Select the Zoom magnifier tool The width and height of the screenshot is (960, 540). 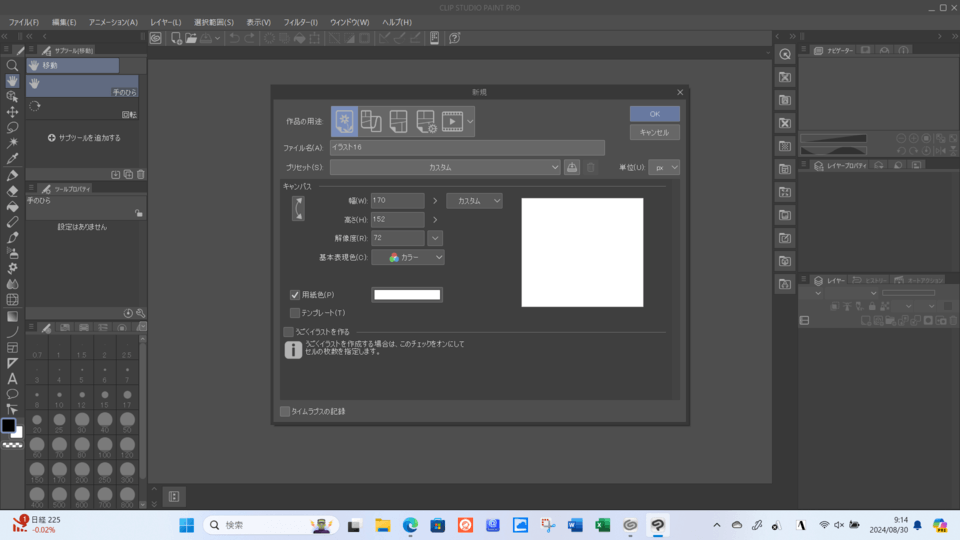[12, 66]
